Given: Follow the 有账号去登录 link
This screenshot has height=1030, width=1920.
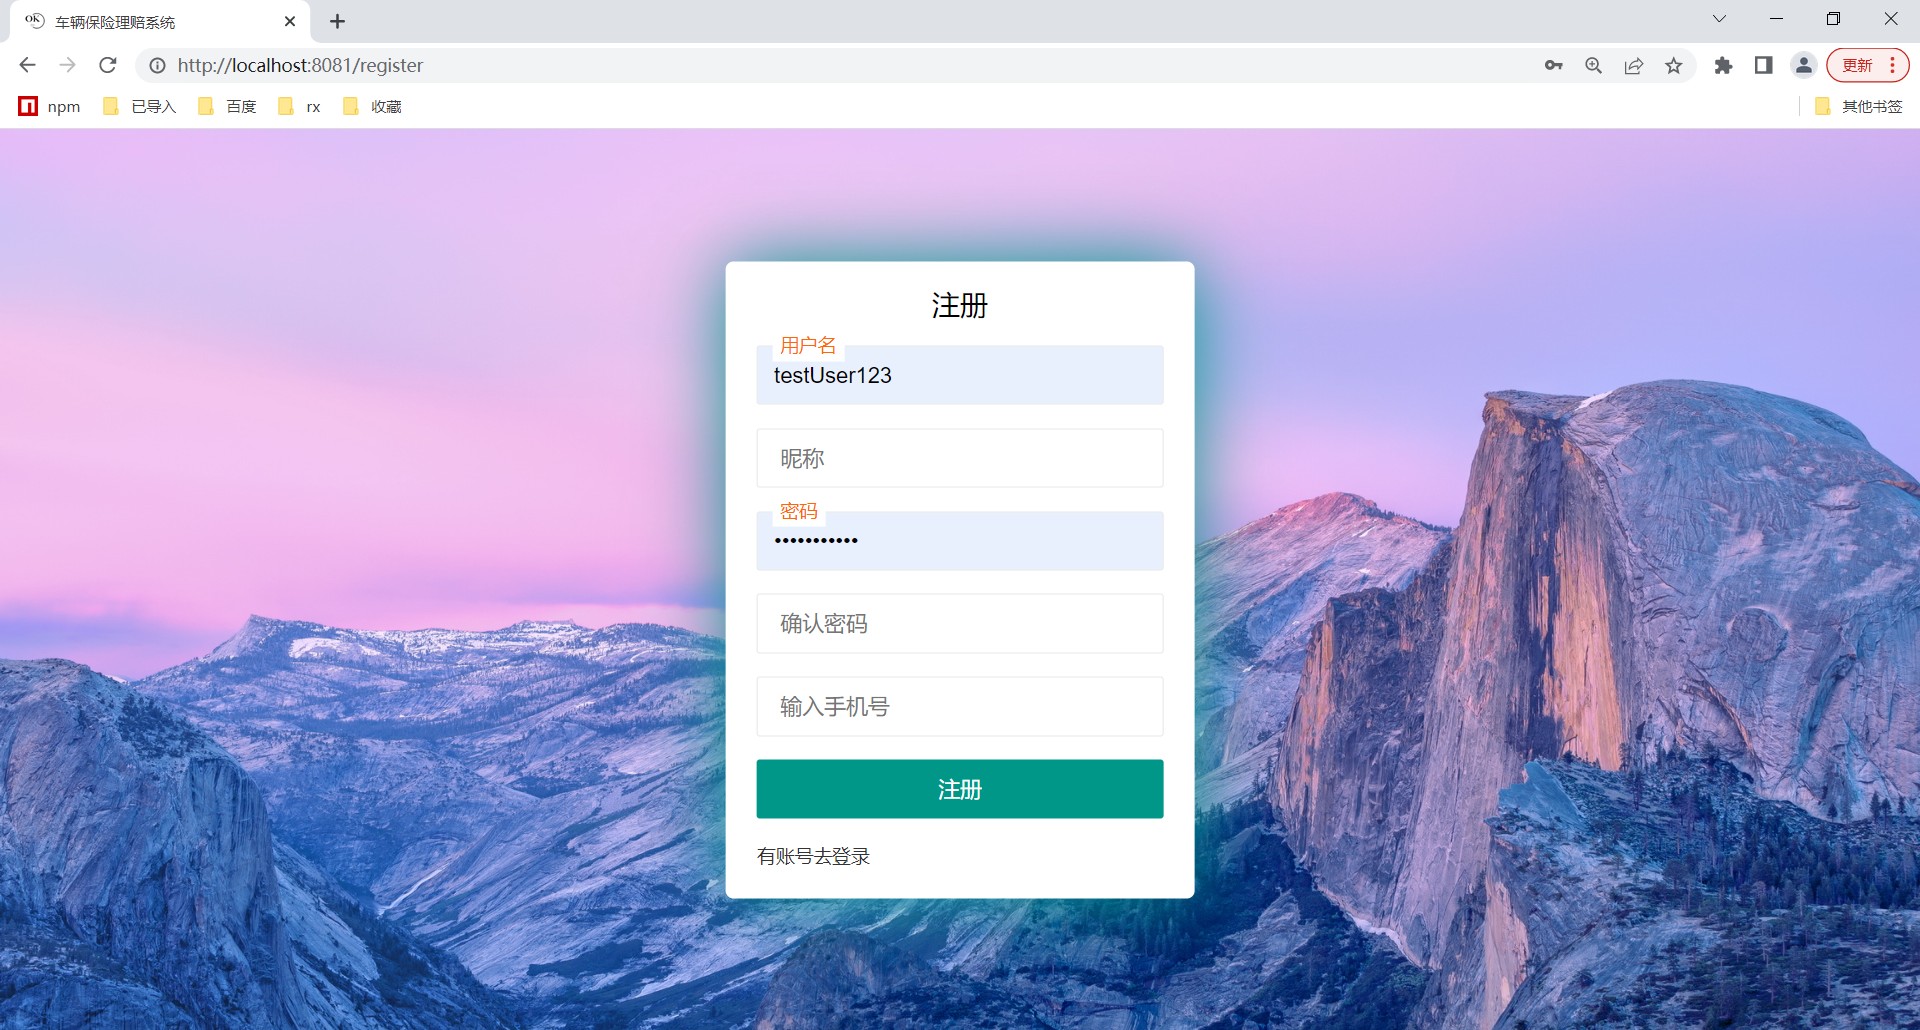Looking at the screenshot, I should (x=813, y=856).
